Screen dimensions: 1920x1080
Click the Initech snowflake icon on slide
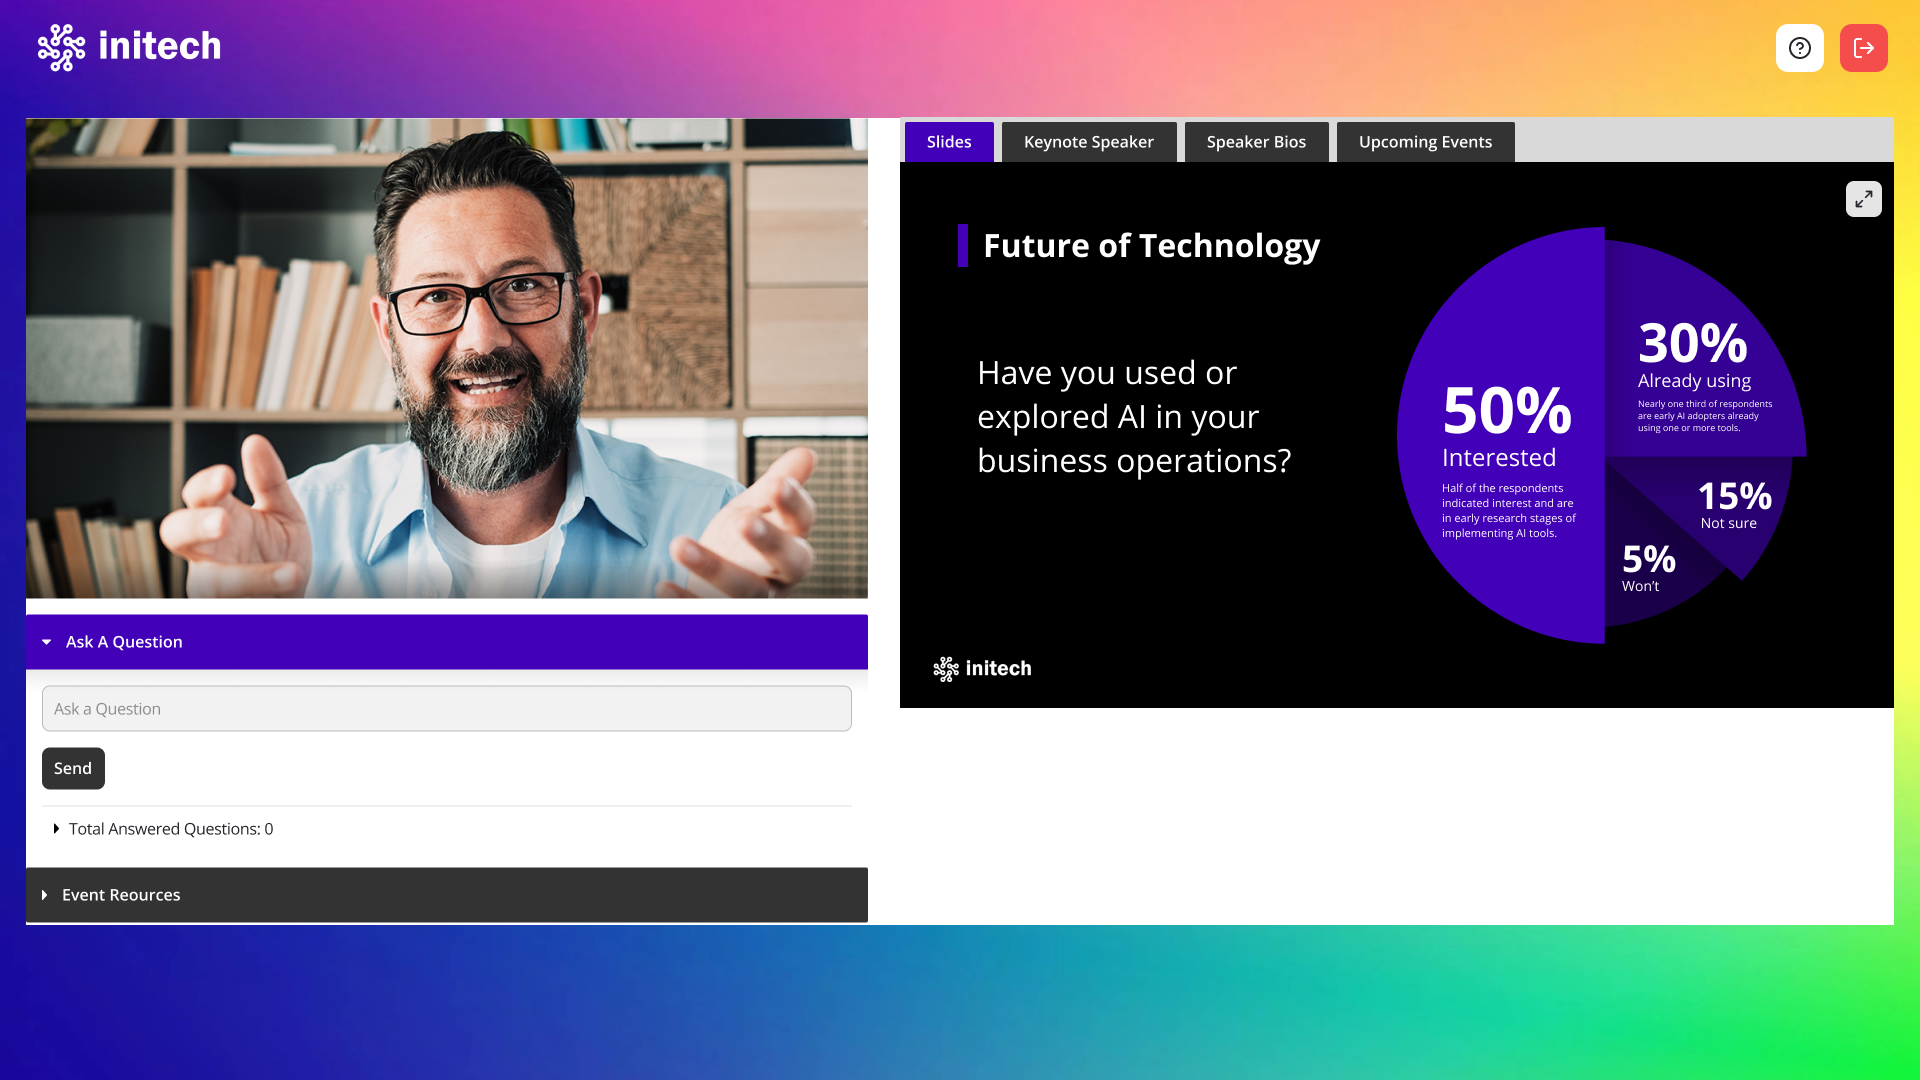pyautogui.click(x=945, y=669)
